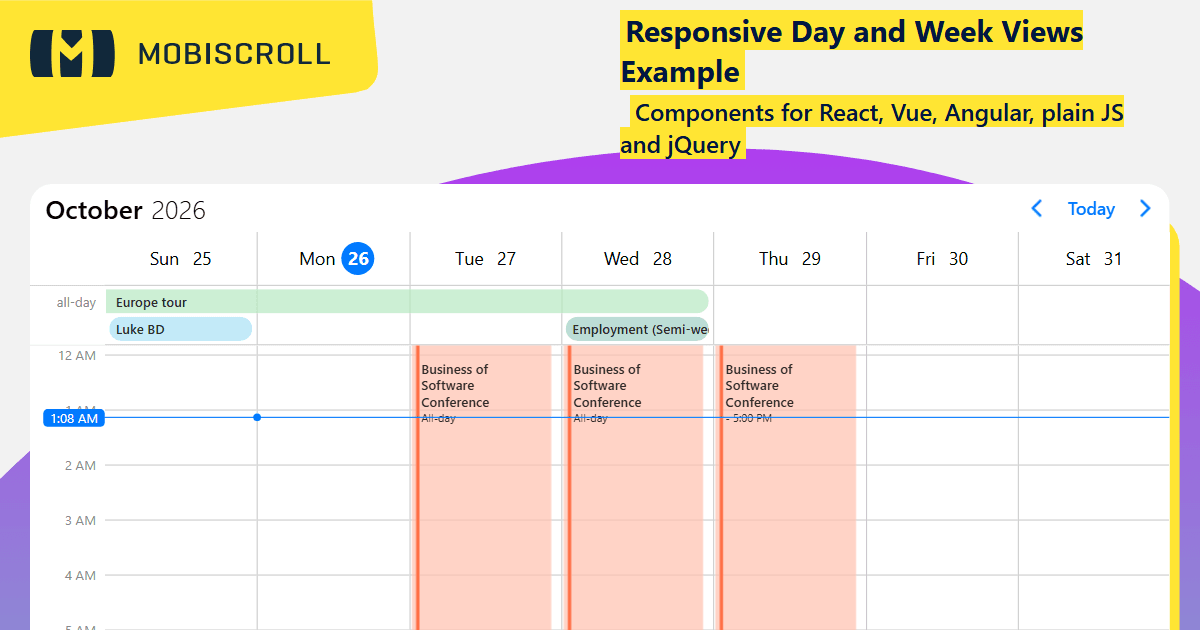Open the Employment (Semi-weekly) event
This screenshot has height=630, width=1200.
[x=637, y=329]
